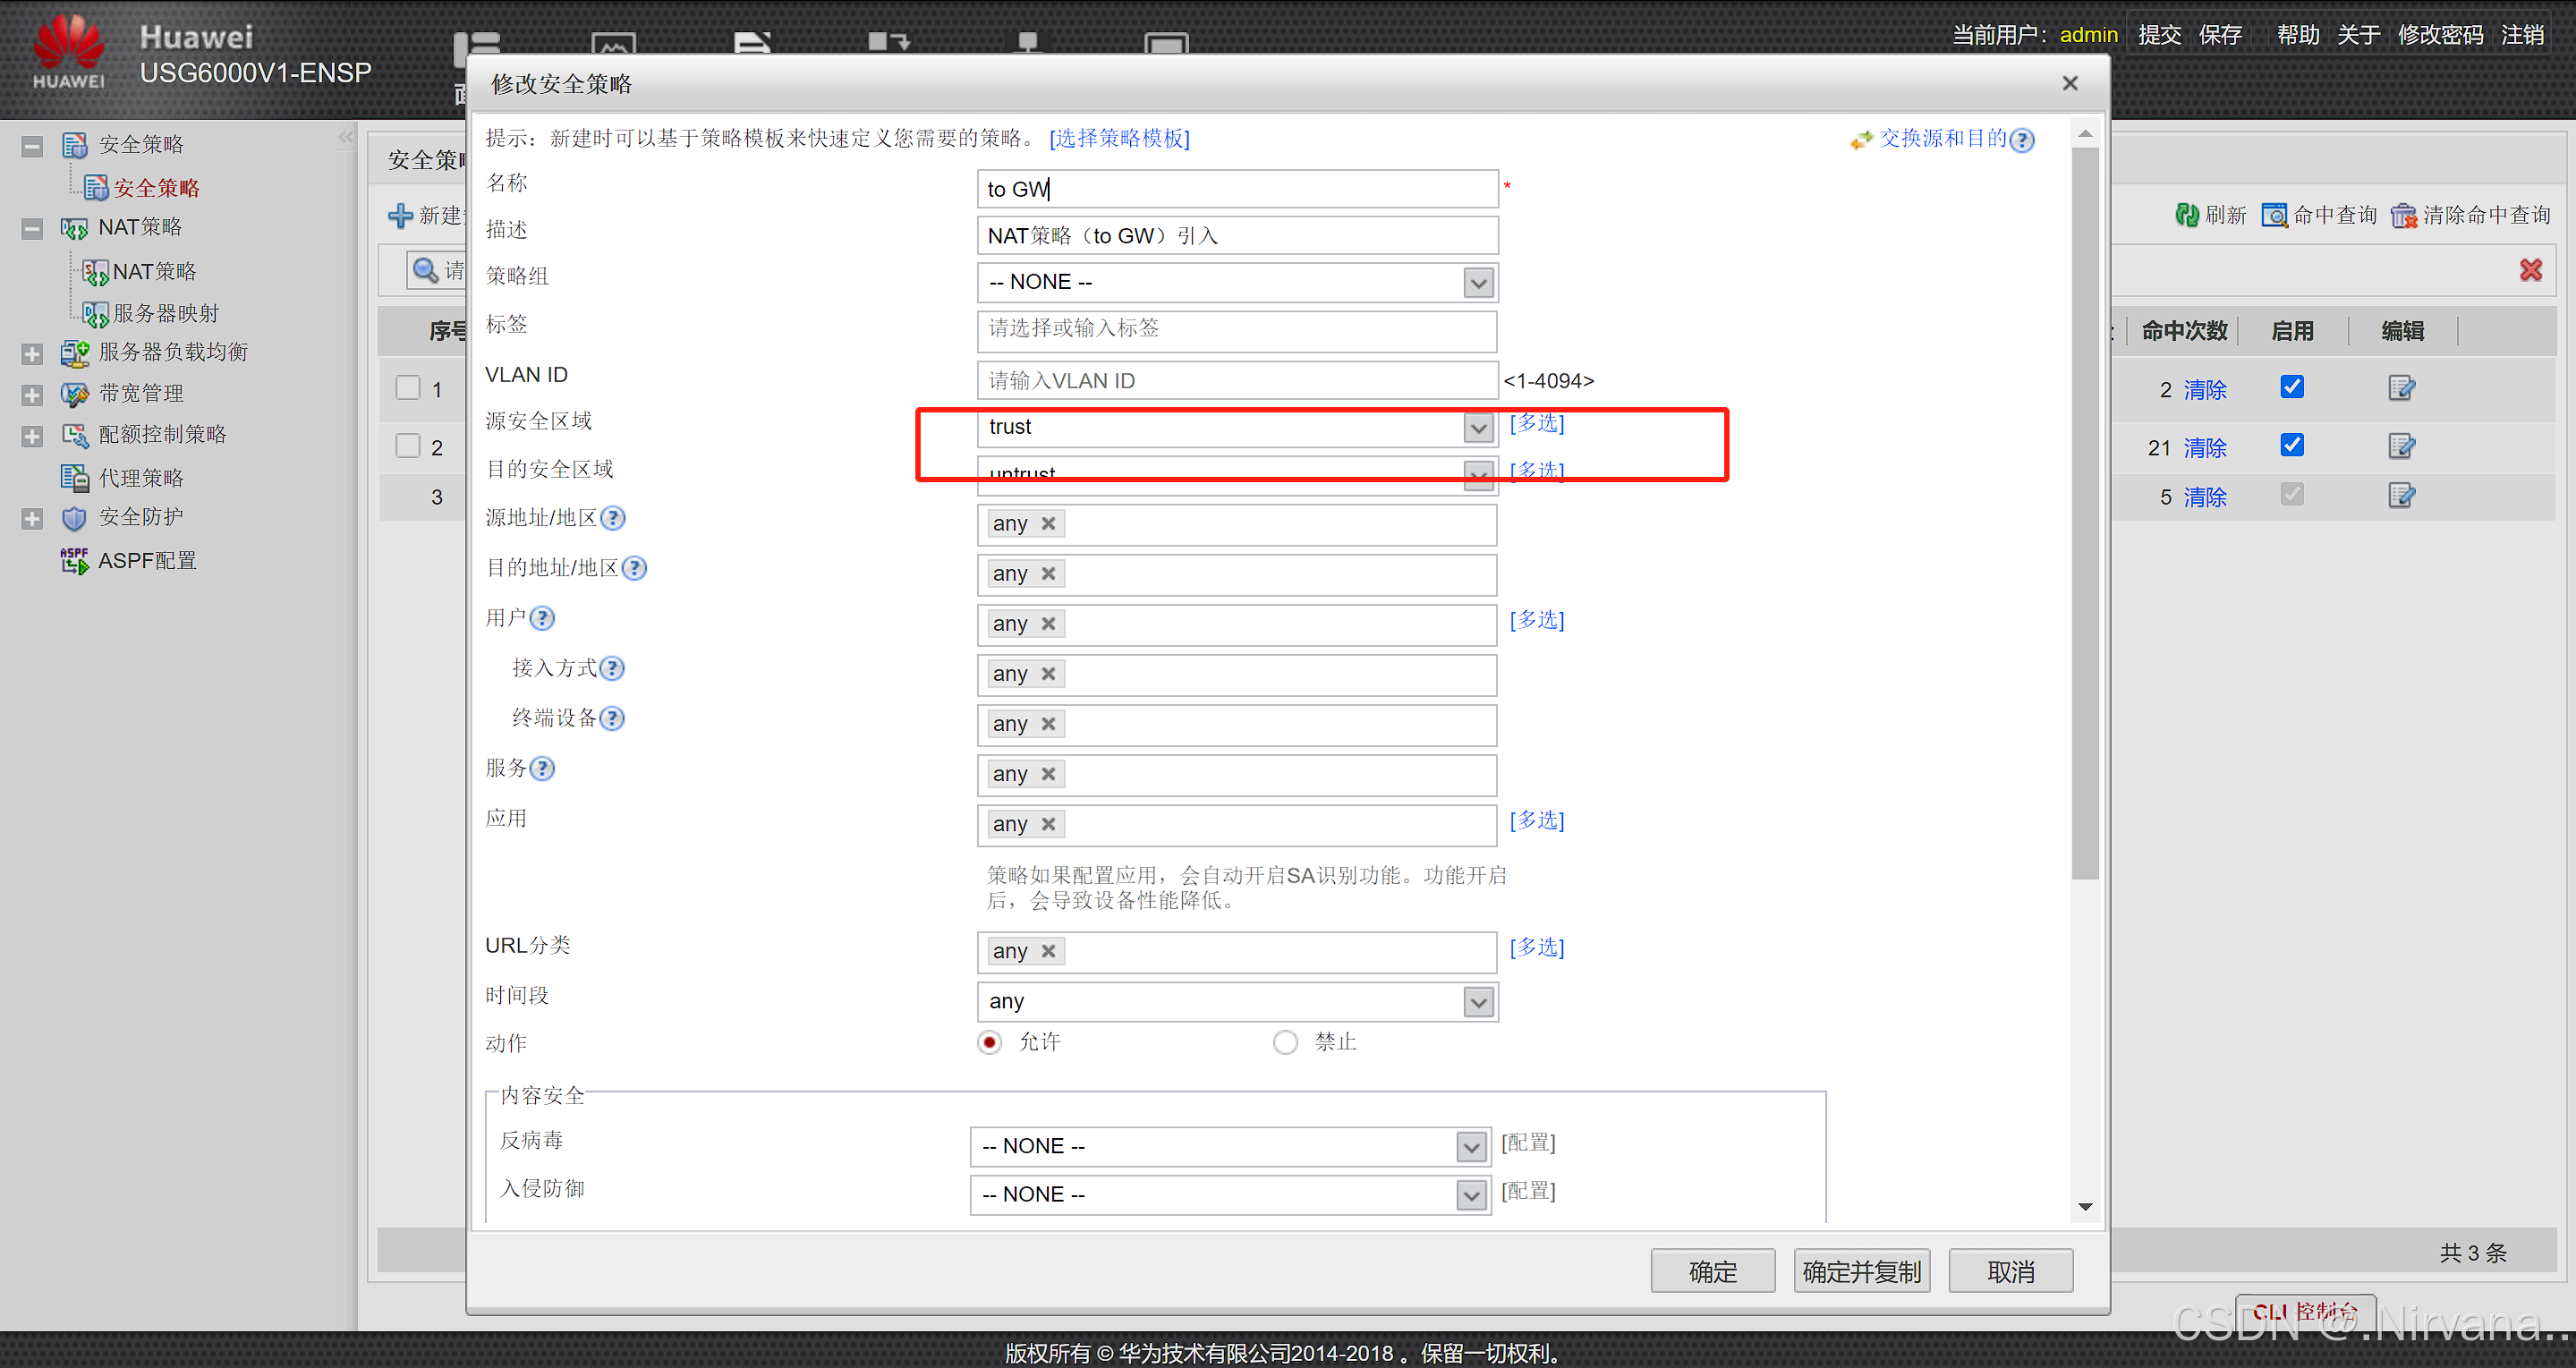Remove the any tag in 目的地址/地区
This screenshot has width=2576, height=1368.
tap(1048, 574)
